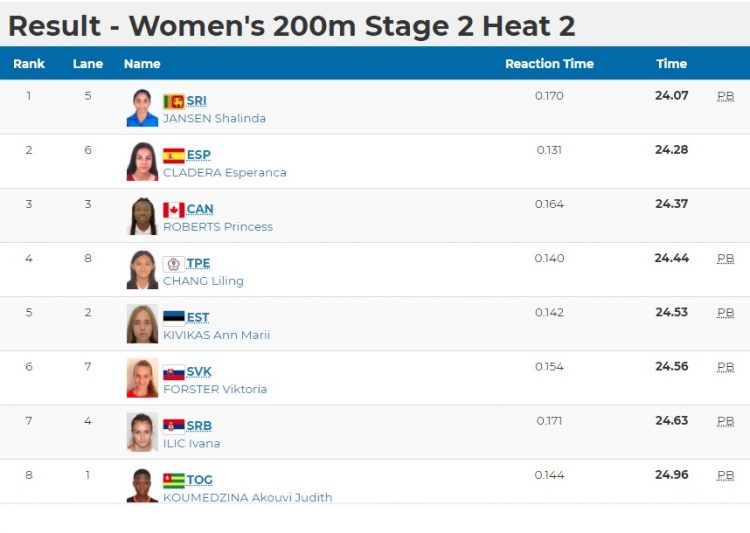Open the TPE country code link
The height and width of the screenshot is (533, 750).
pos(198,263)
